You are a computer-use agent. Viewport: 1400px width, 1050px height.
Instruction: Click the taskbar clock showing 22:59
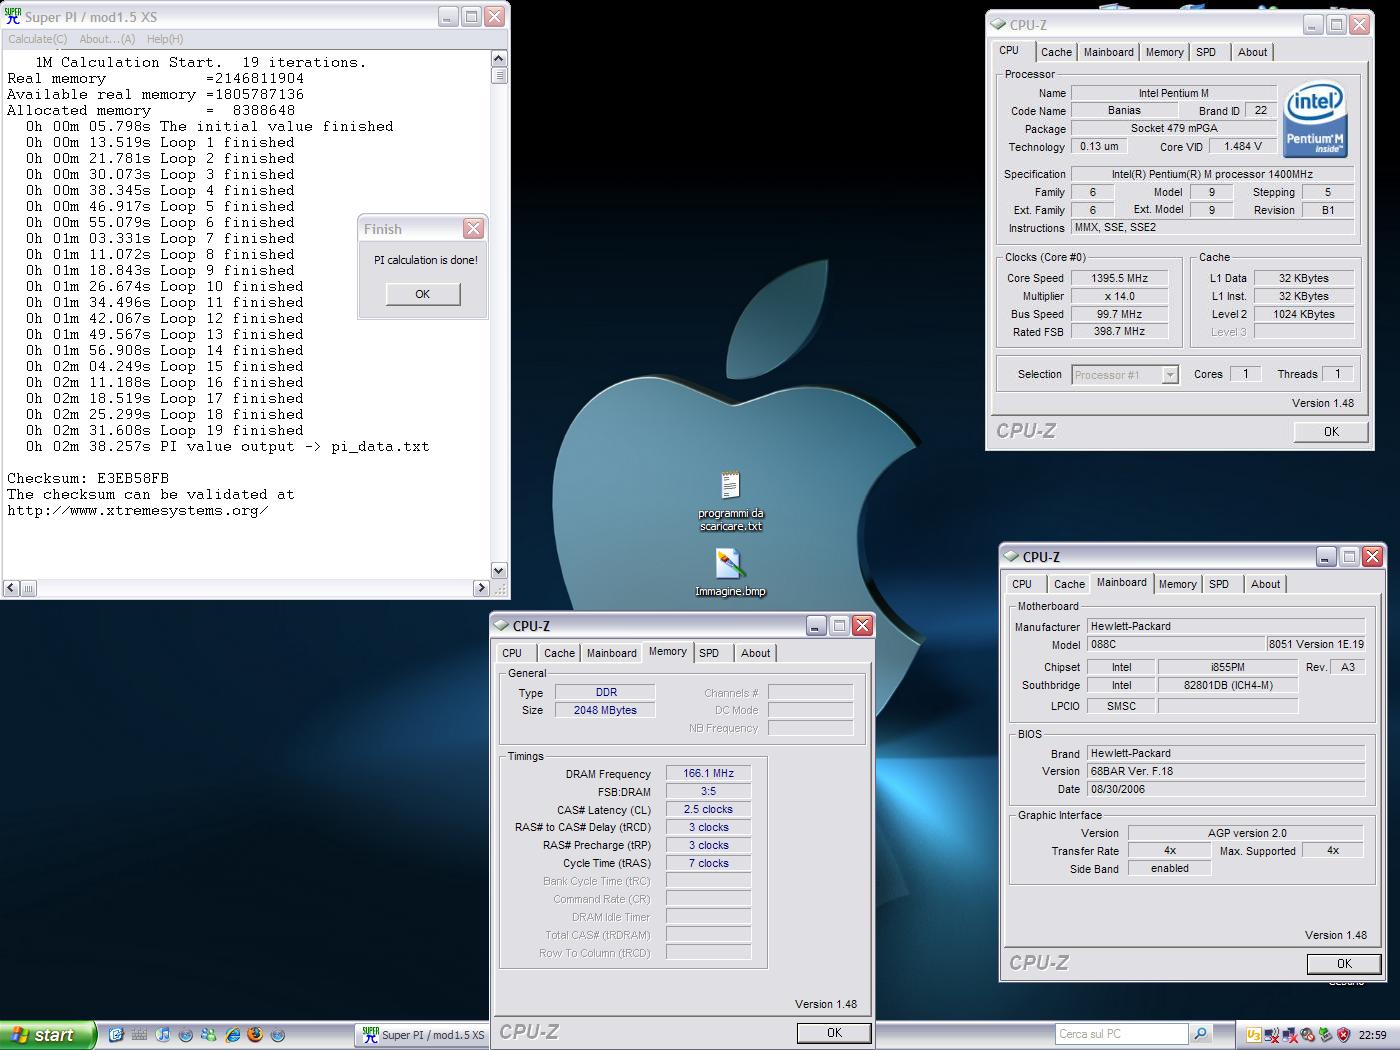coord(1372,1035)
